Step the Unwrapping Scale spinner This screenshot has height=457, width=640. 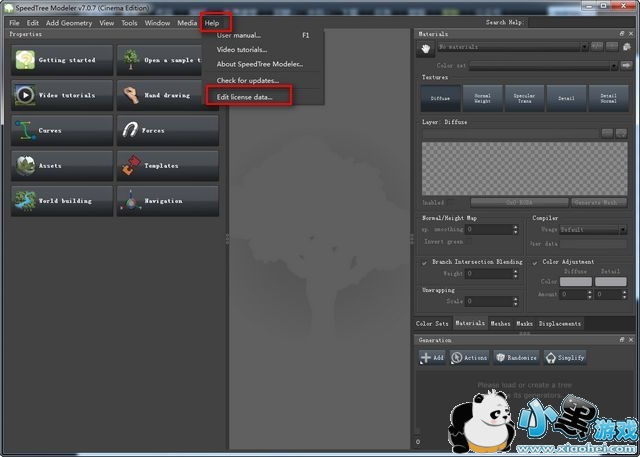coord(516,301)
